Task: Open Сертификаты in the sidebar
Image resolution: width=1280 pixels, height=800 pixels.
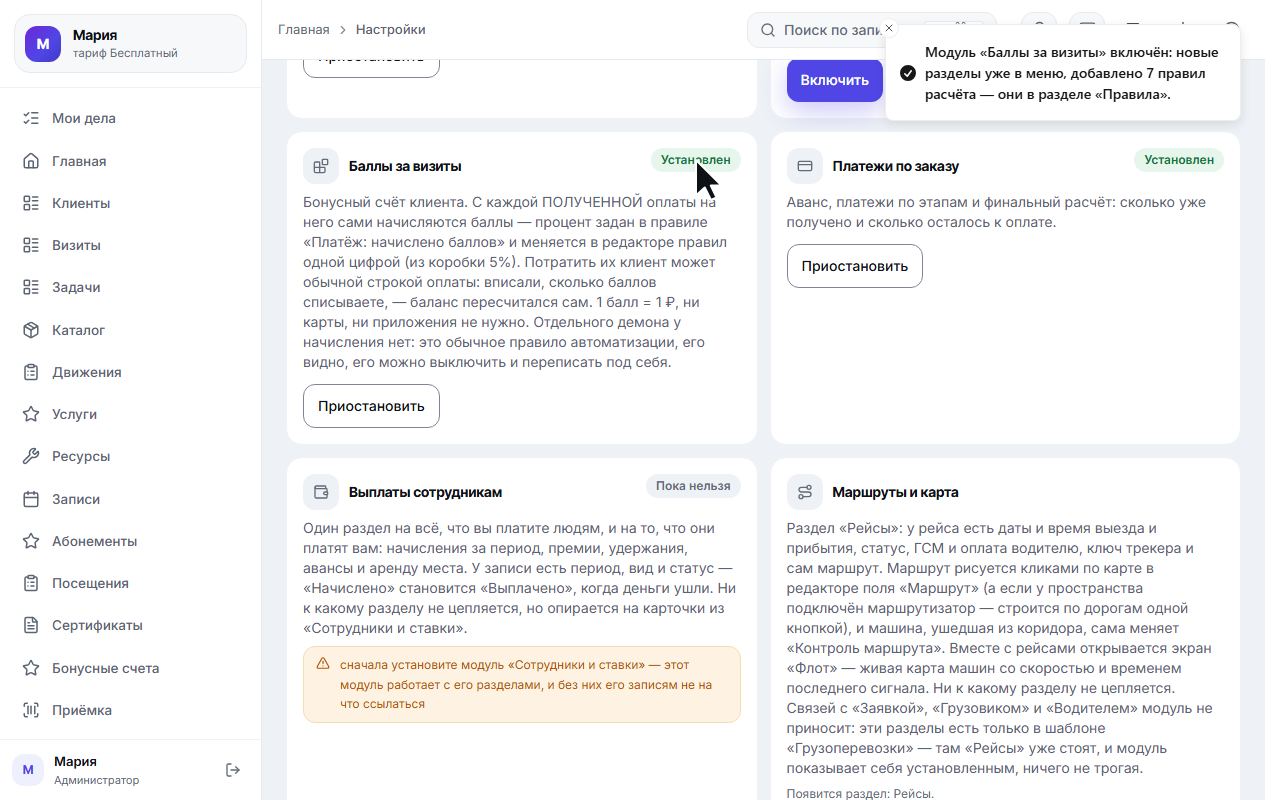Action: pos(130,625)
